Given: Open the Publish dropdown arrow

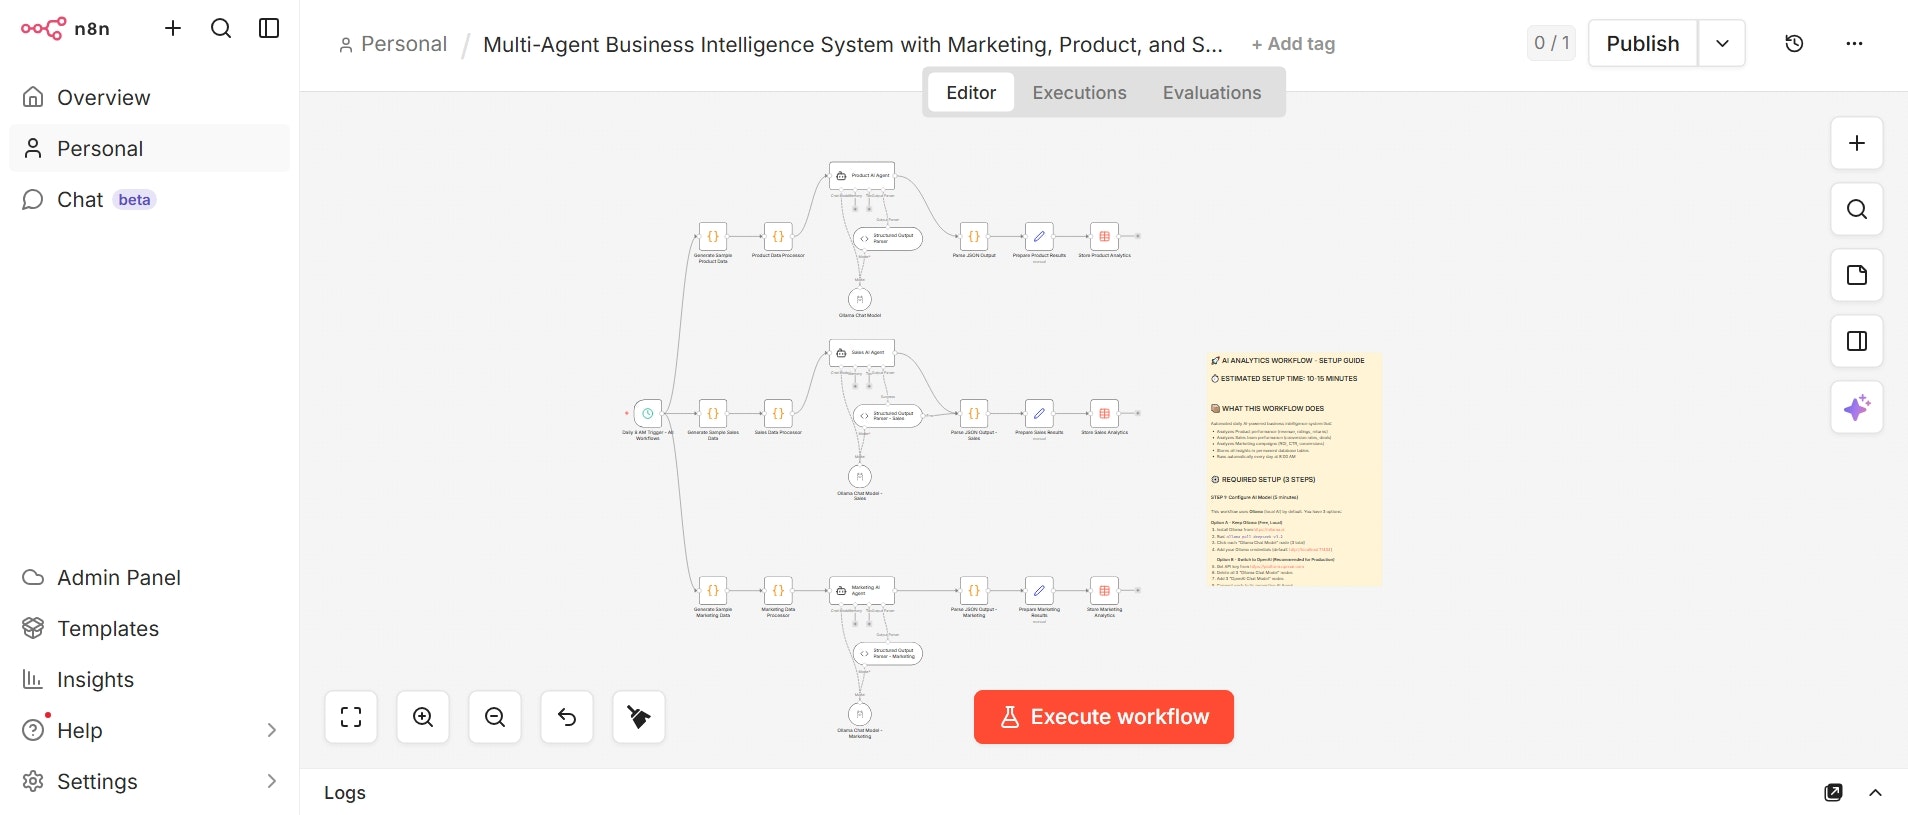Looking at the screenshot, I should (x=1722, y=43).
